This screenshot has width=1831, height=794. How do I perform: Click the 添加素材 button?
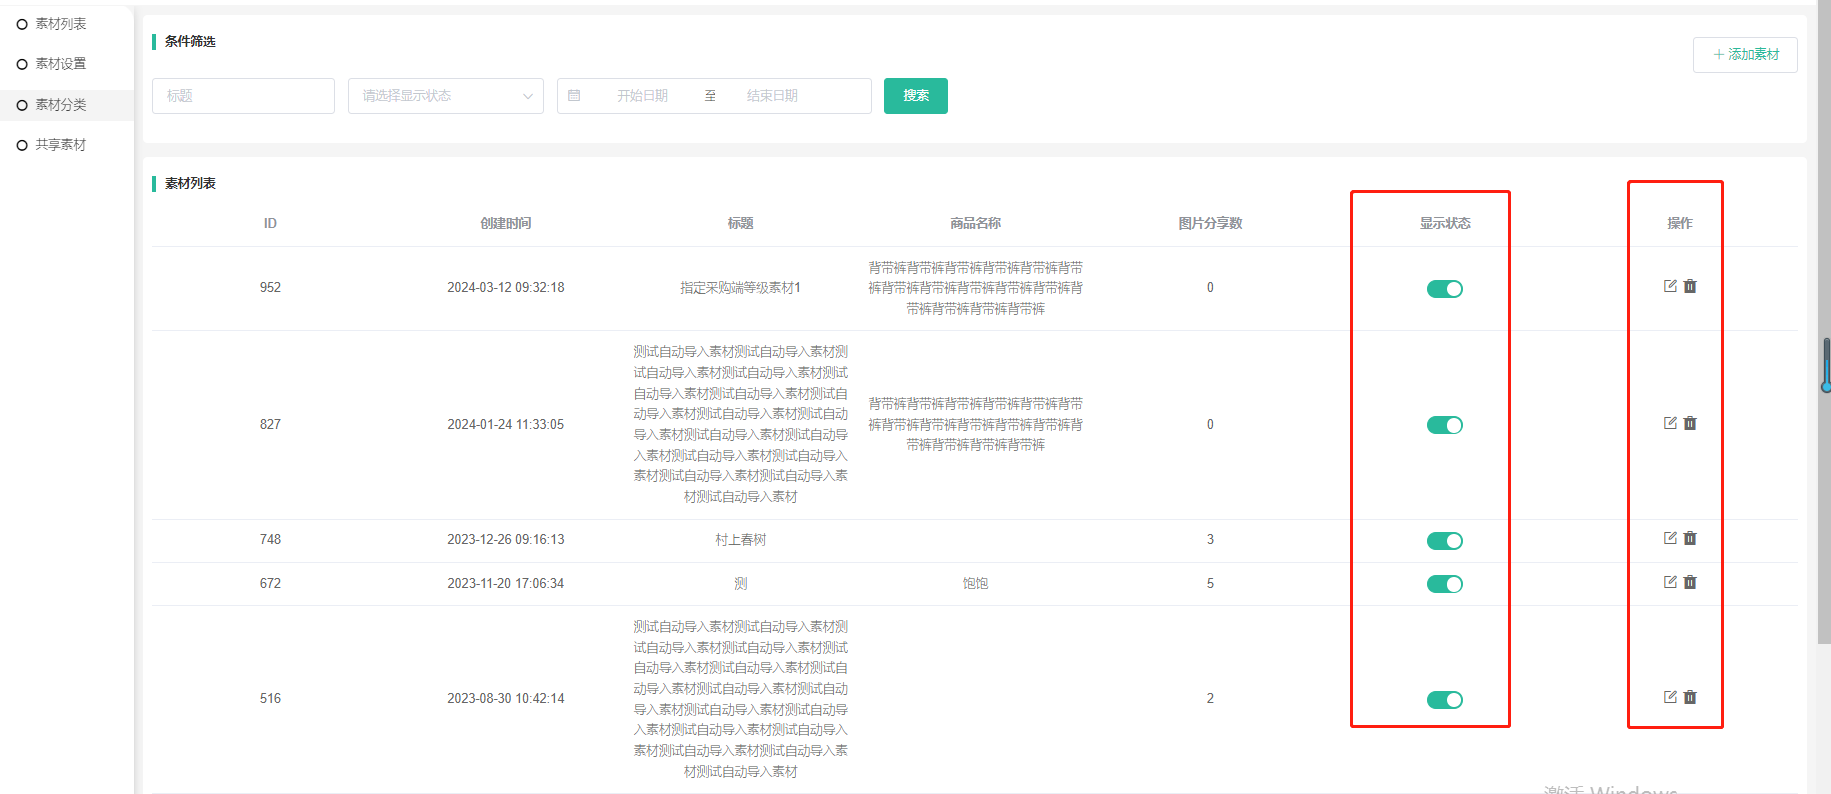(x=1744, y=55)
